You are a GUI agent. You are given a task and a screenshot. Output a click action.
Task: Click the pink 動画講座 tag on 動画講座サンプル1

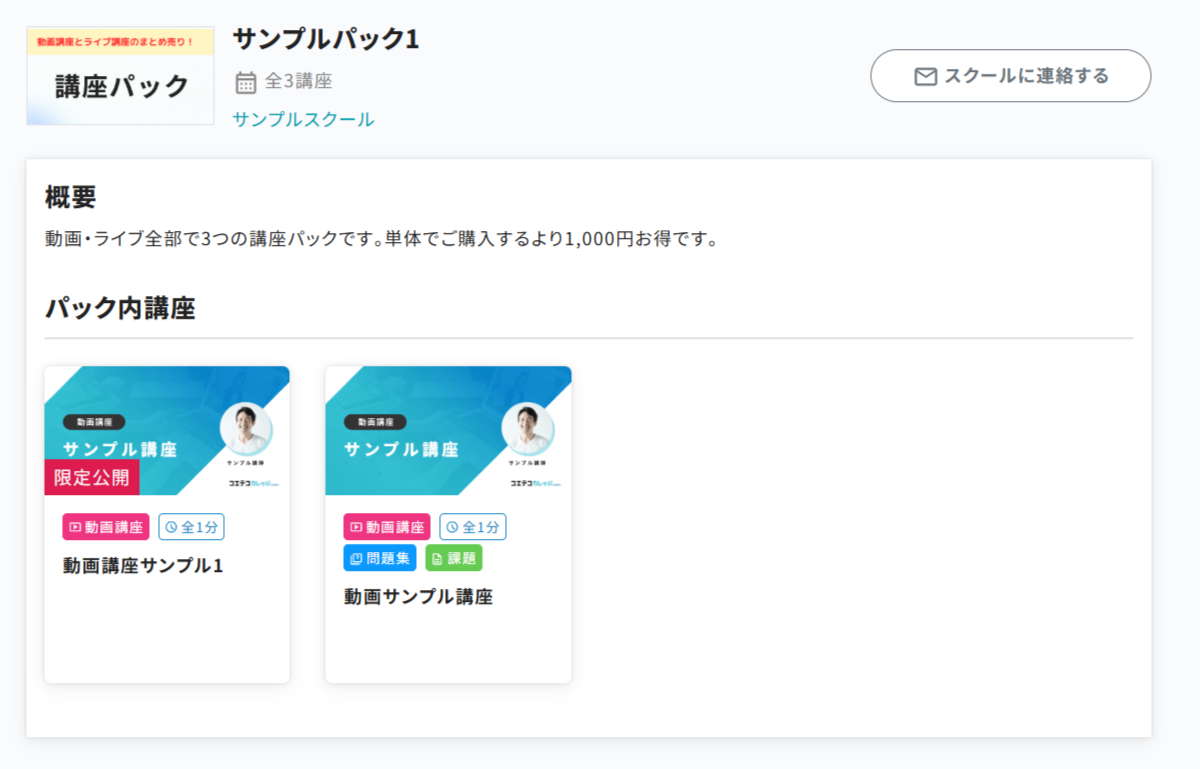point(105,527)
